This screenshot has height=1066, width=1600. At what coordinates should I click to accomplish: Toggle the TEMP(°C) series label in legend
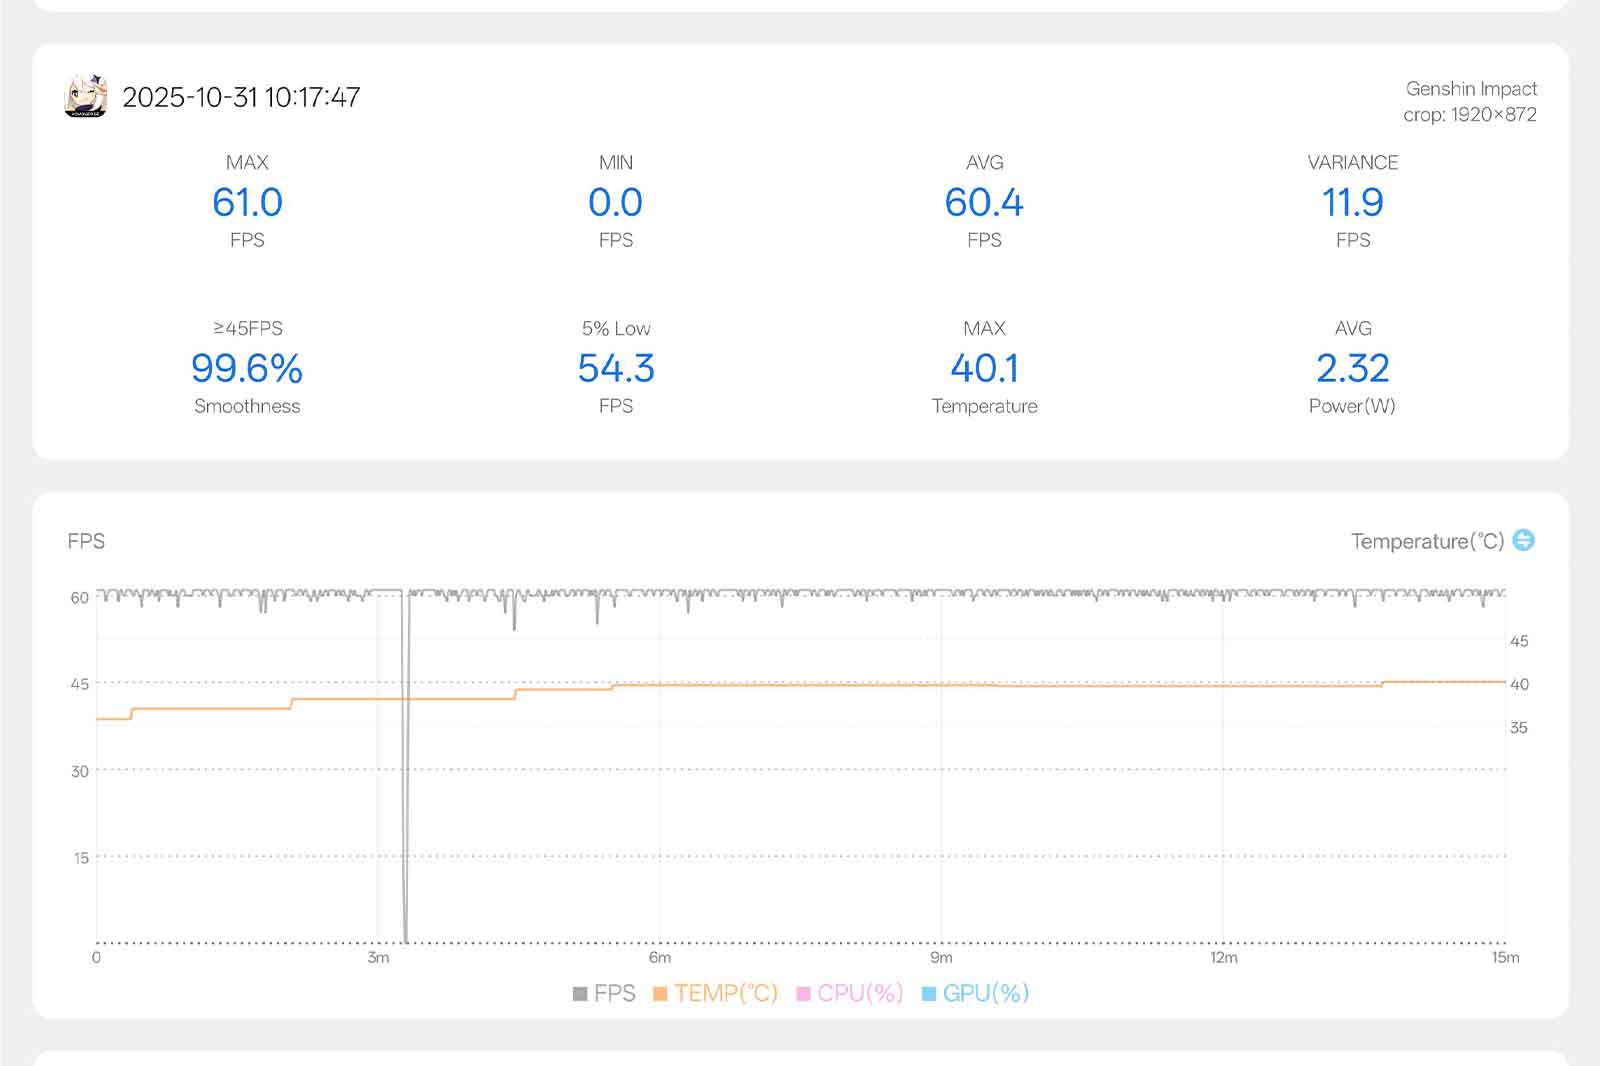pos(725,993)
